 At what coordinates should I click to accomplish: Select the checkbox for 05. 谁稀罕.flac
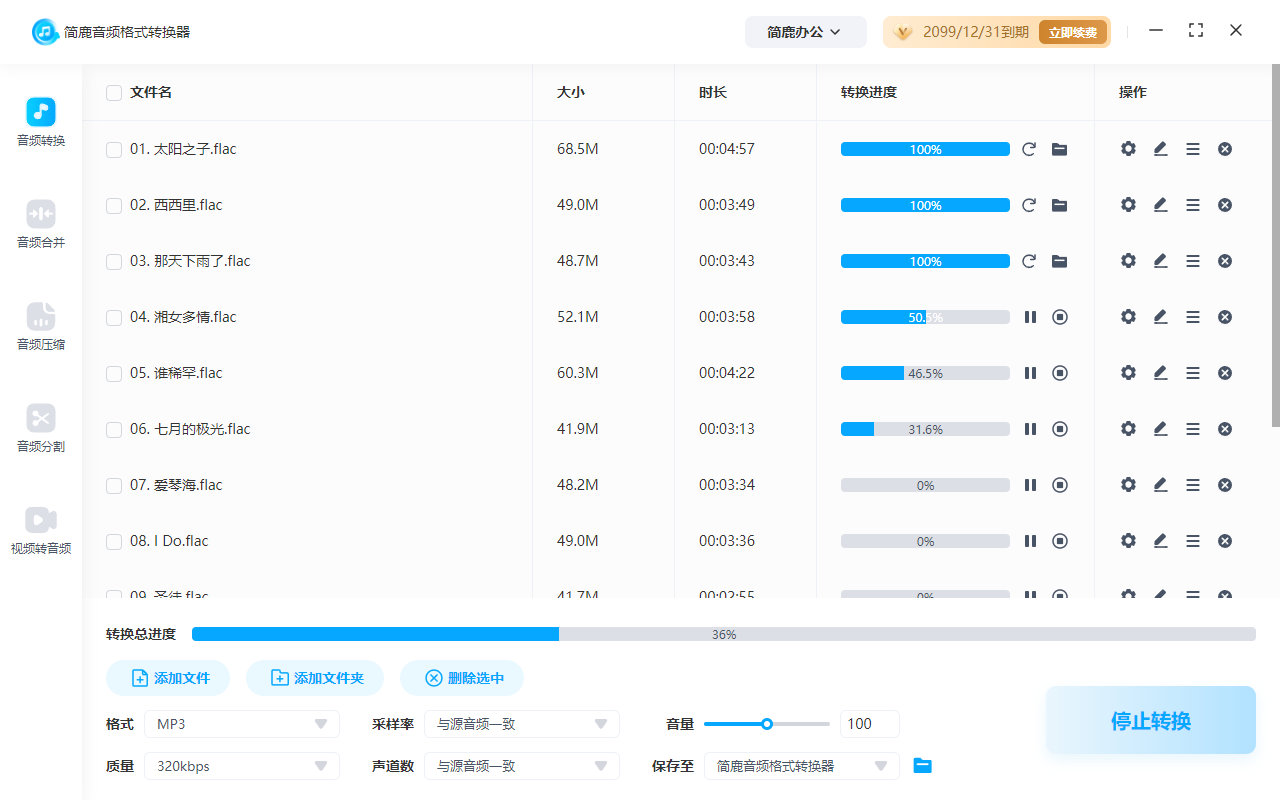click(x=114, y=373)
